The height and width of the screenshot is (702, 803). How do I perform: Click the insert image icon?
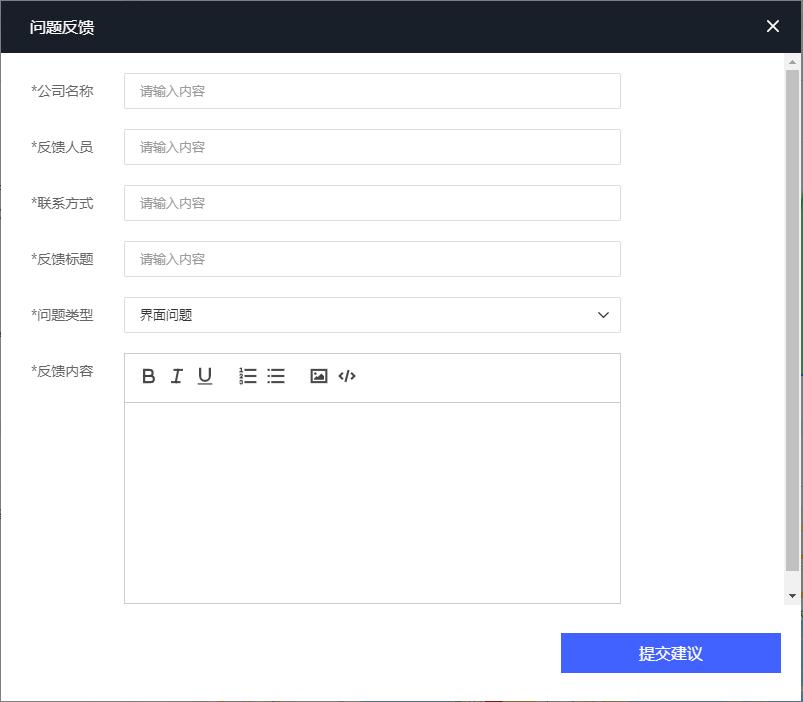point(319,376)
